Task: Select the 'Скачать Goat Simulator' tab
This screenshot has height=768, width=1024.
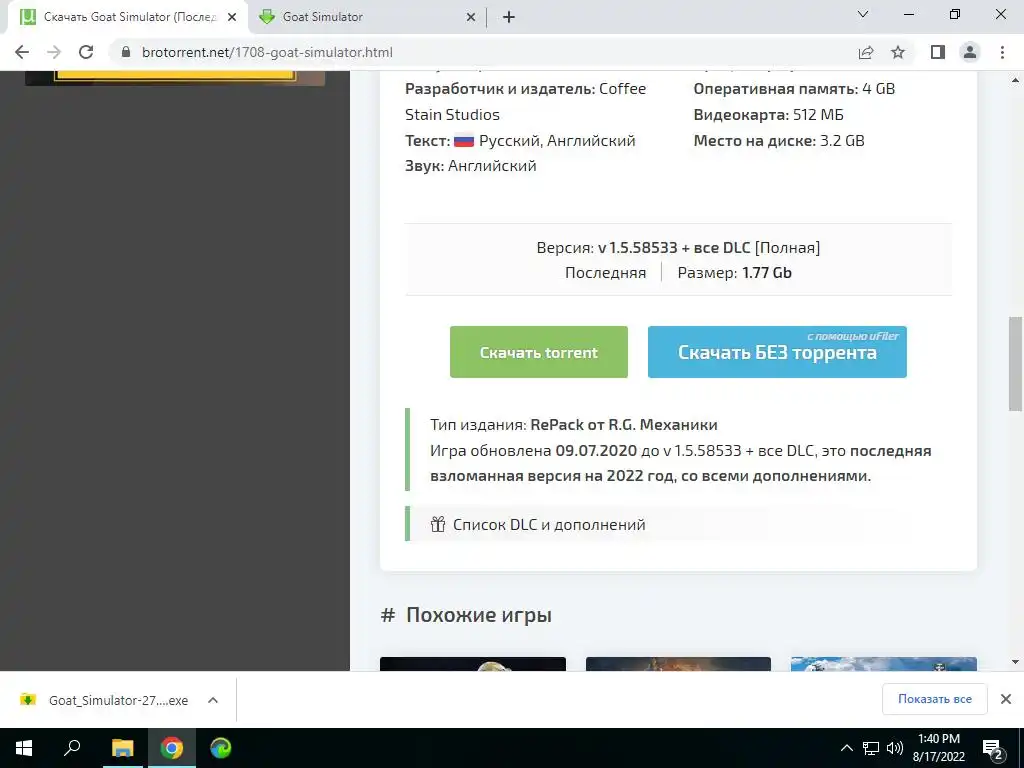Action: [x=127, y=17]
